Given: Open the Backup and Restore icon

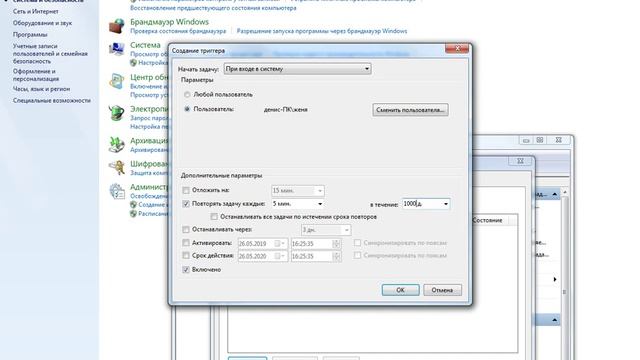Looking at the screenshot, I should (116, 144).
